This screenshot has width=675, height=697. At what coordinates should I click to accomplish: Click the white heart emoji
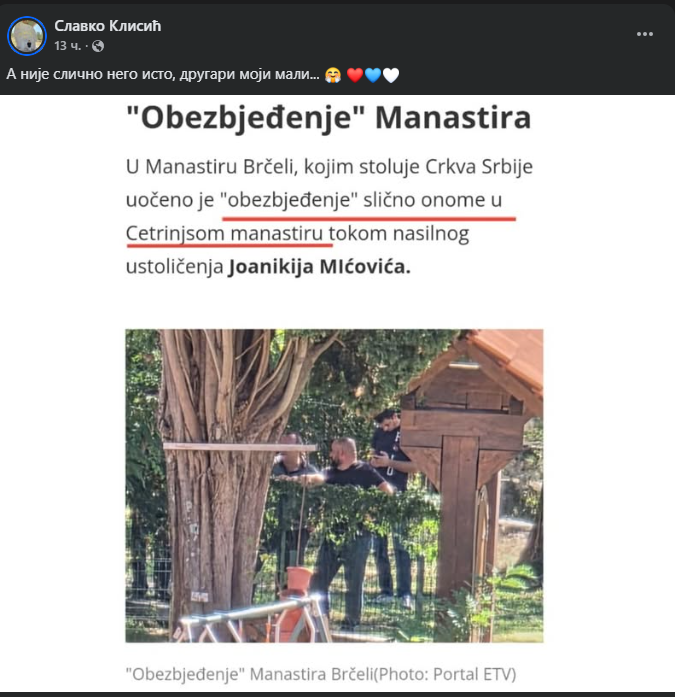click(x=391, y=75)
